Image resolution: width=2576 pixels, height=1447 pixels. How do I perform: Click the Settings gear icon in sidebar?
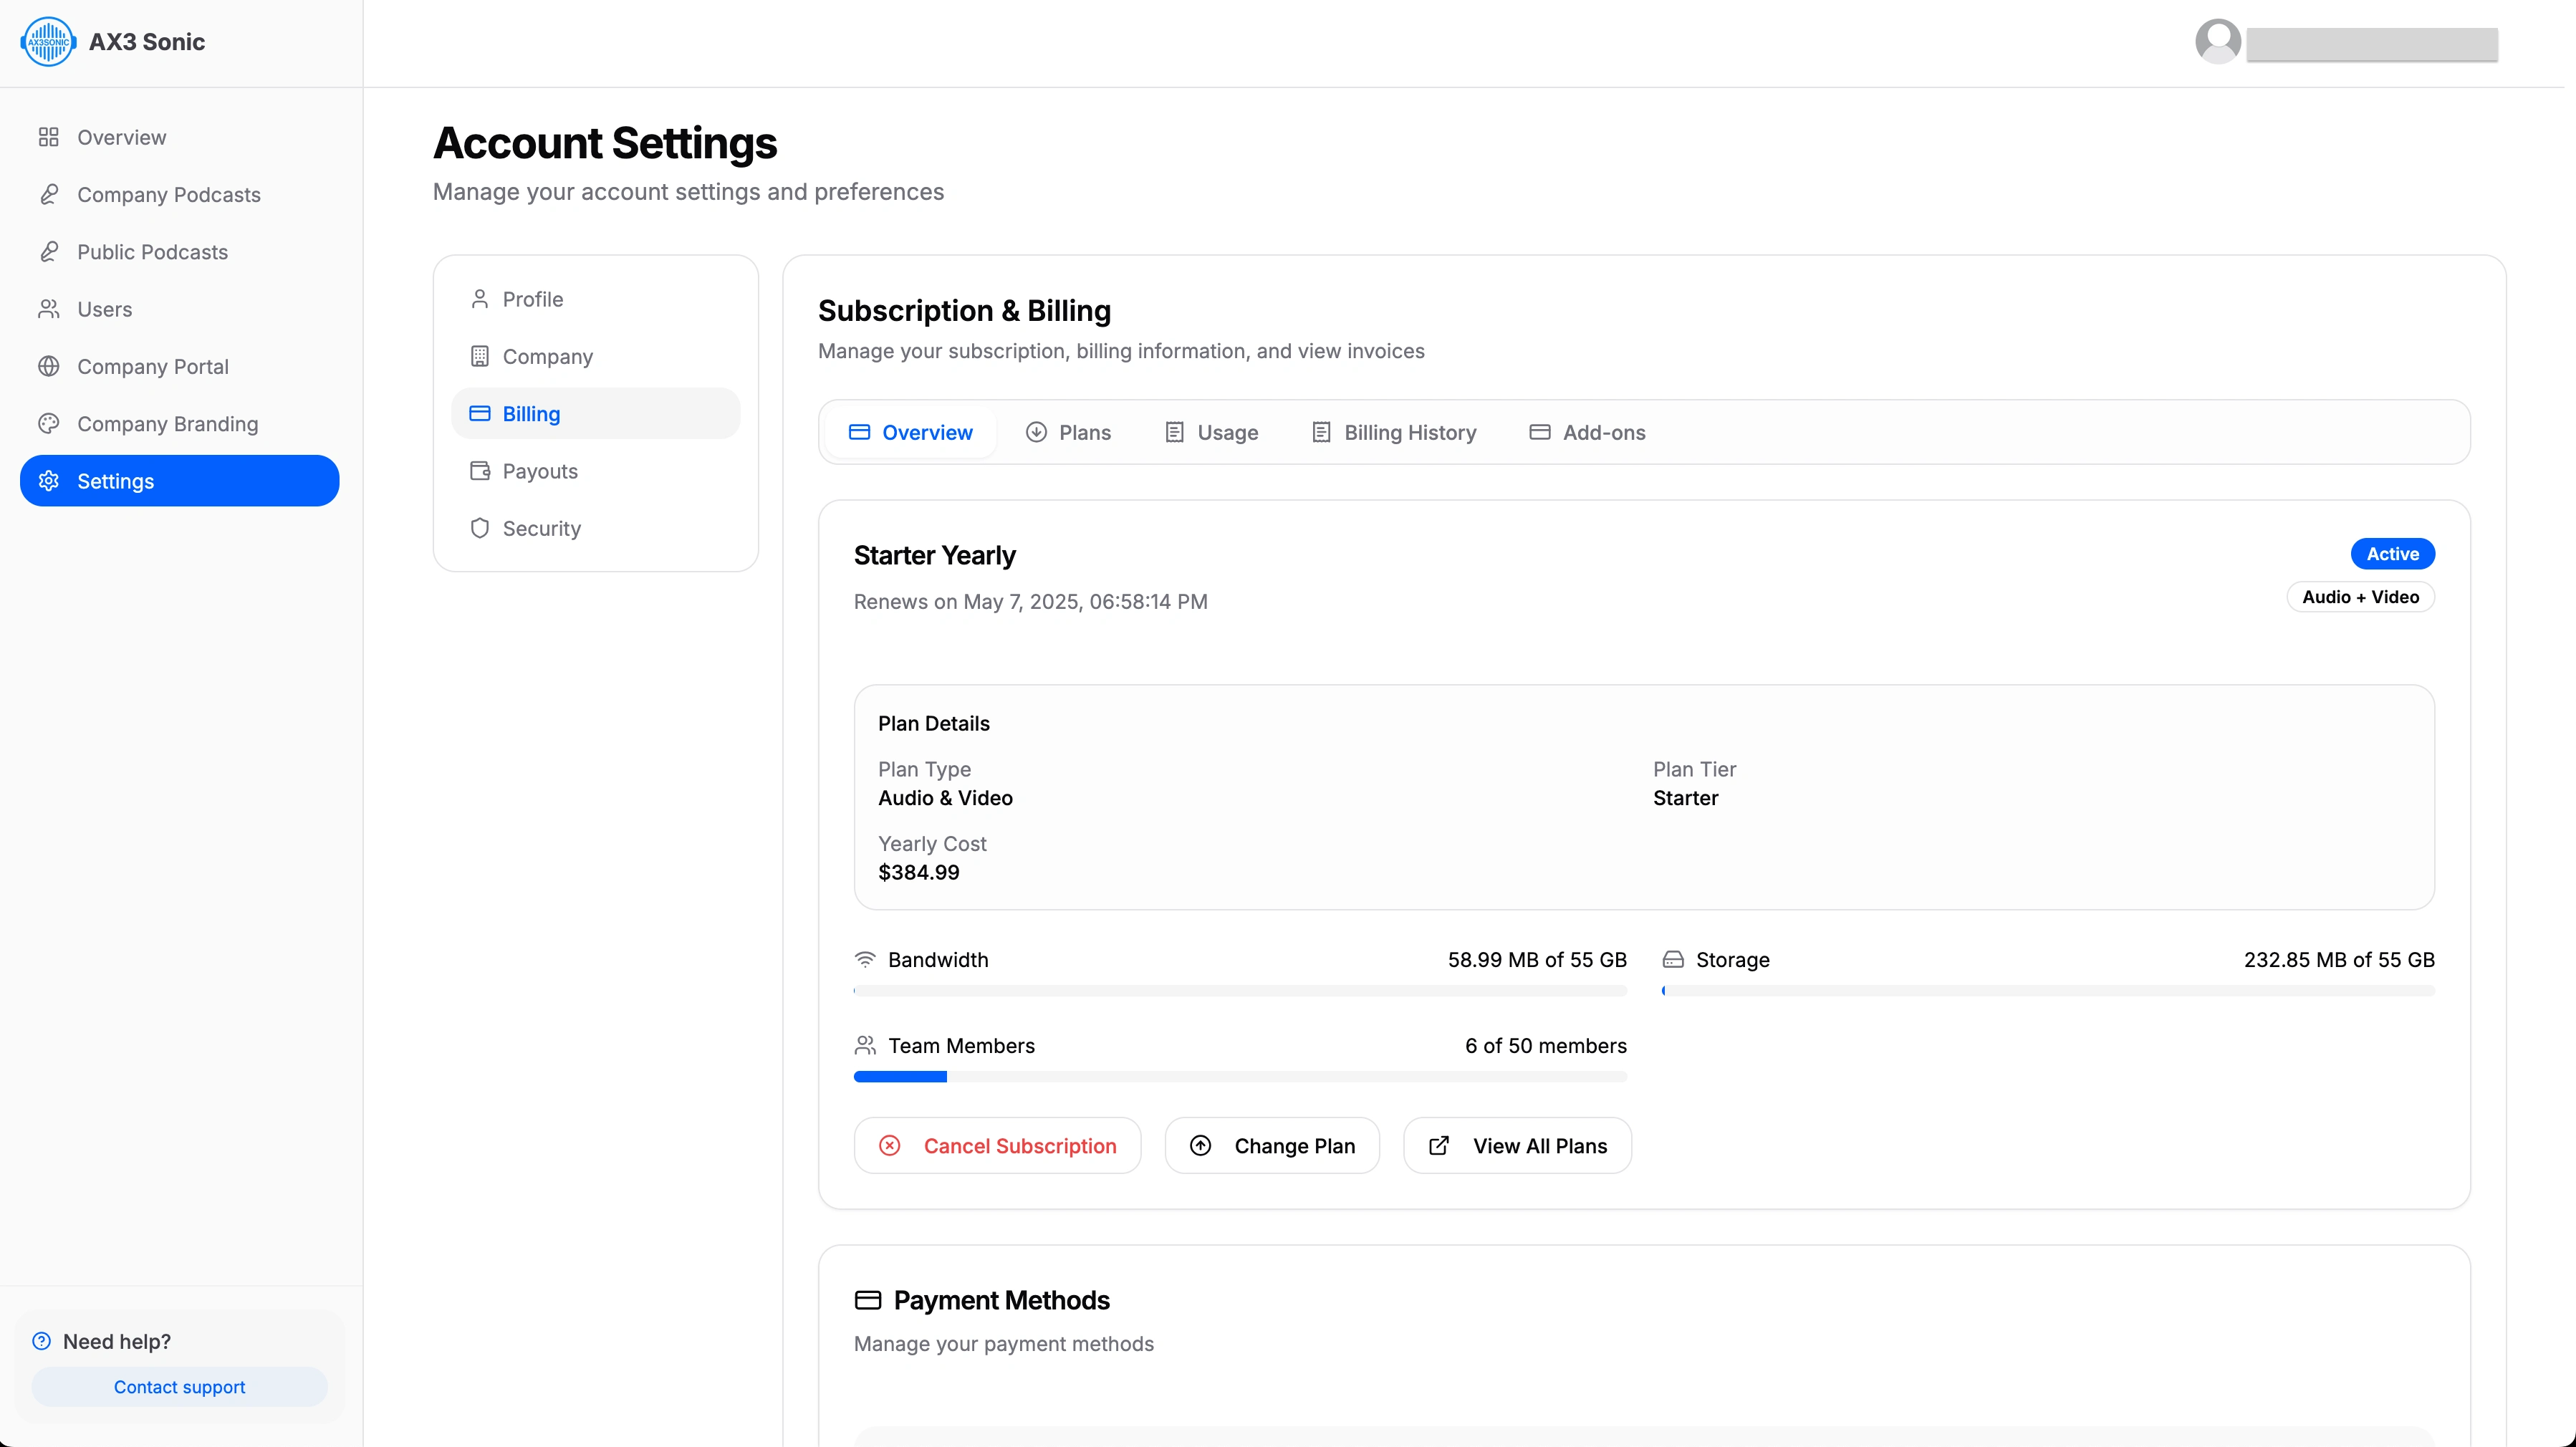pyautogui.click(x=48, y=481)
